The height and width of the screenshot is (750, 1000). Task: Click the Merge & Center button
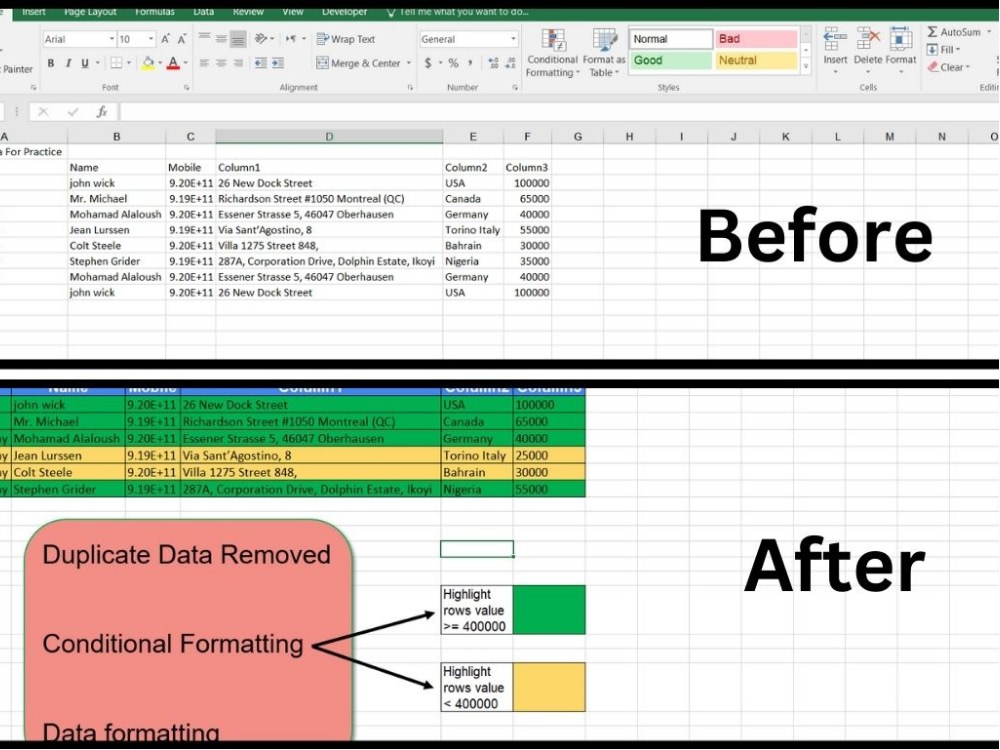click(x=358, y=63)
